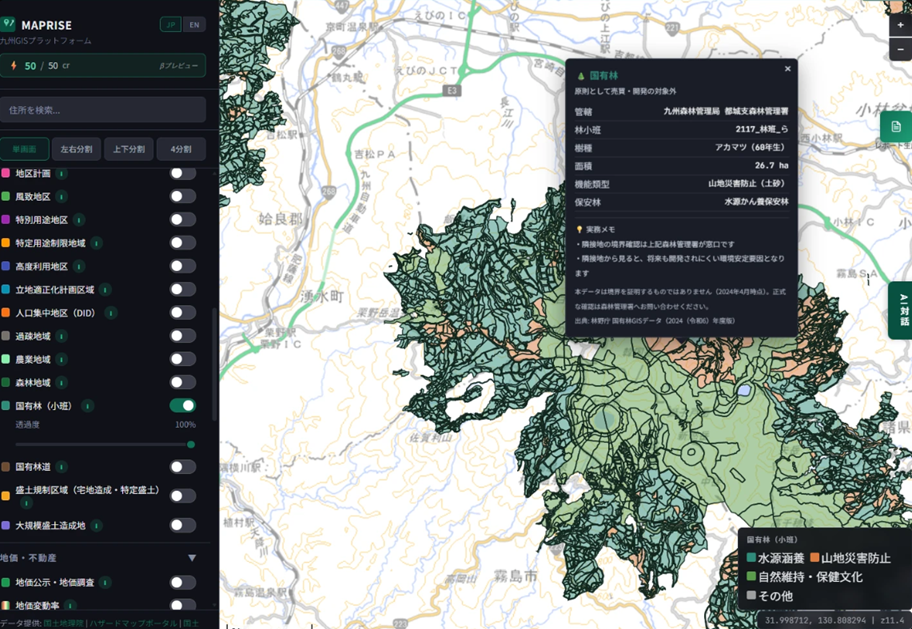
Task: Click the 2117_林班_ら value in popup
Action: (x=762, y=129)
